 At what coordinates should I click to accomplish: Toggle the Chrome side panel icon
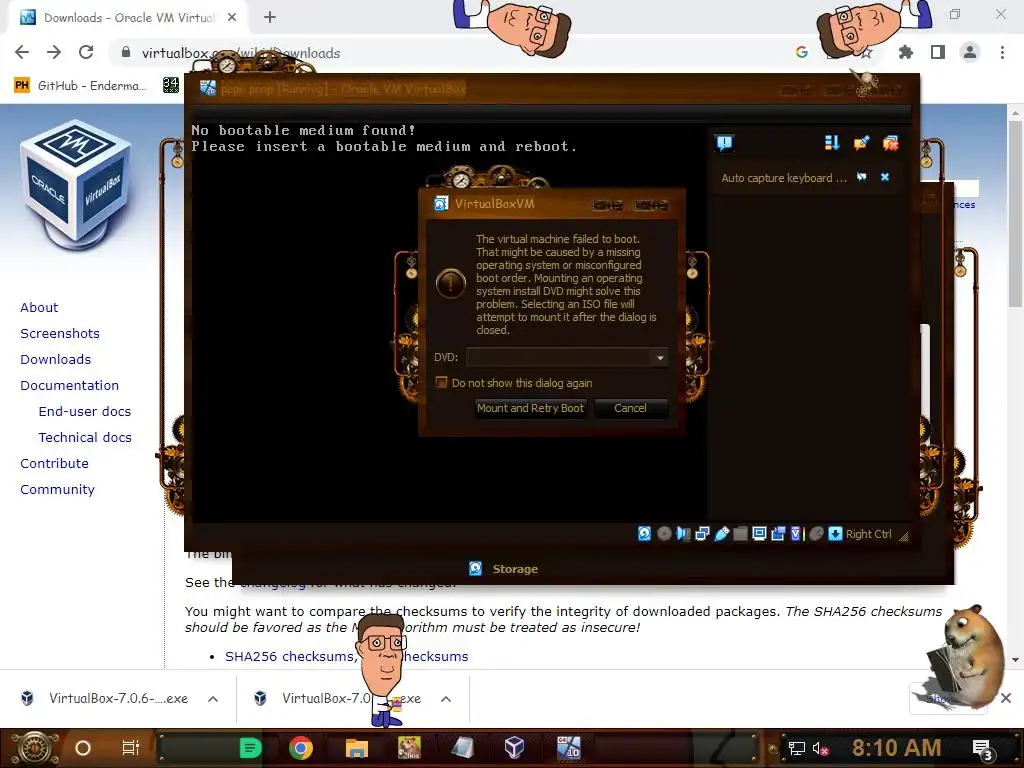[x=938, y=52]
